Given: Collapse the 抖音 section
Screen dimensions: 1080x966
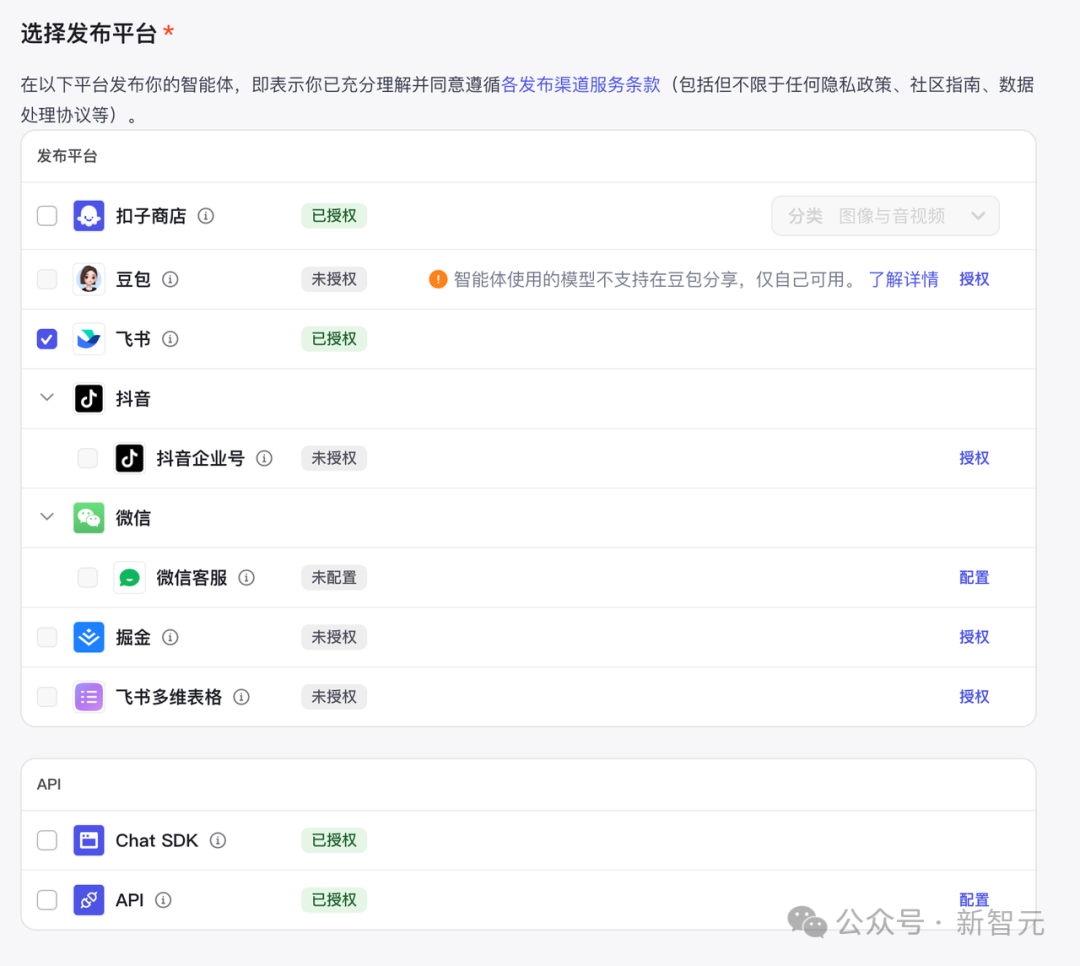Looking at the screenshot, I should [x=46, y=397].
